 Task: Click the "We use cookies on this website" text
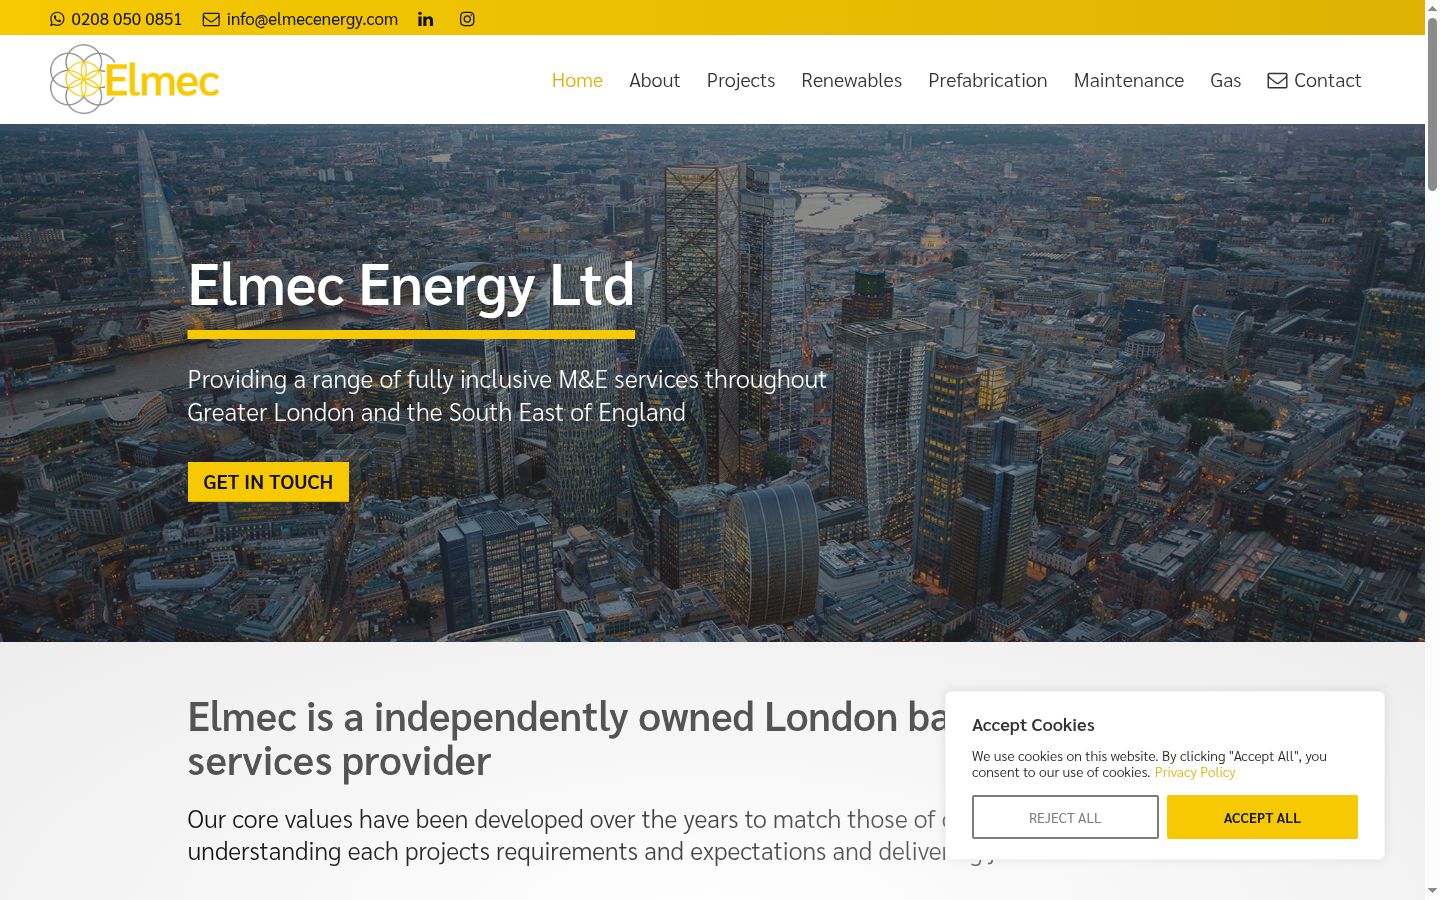1149,764
